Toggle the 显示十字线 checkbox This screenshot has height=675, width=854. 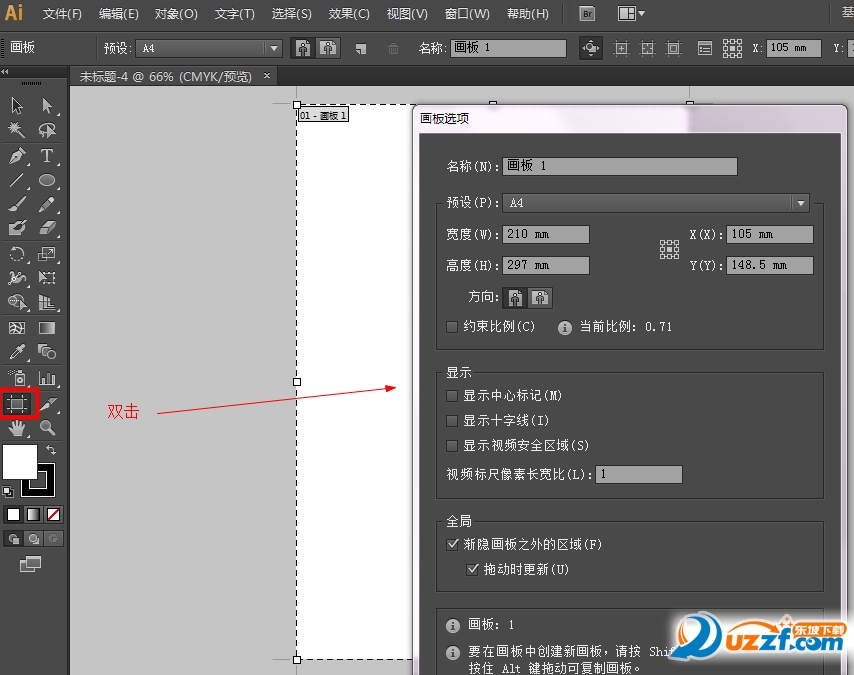[452, 421]
